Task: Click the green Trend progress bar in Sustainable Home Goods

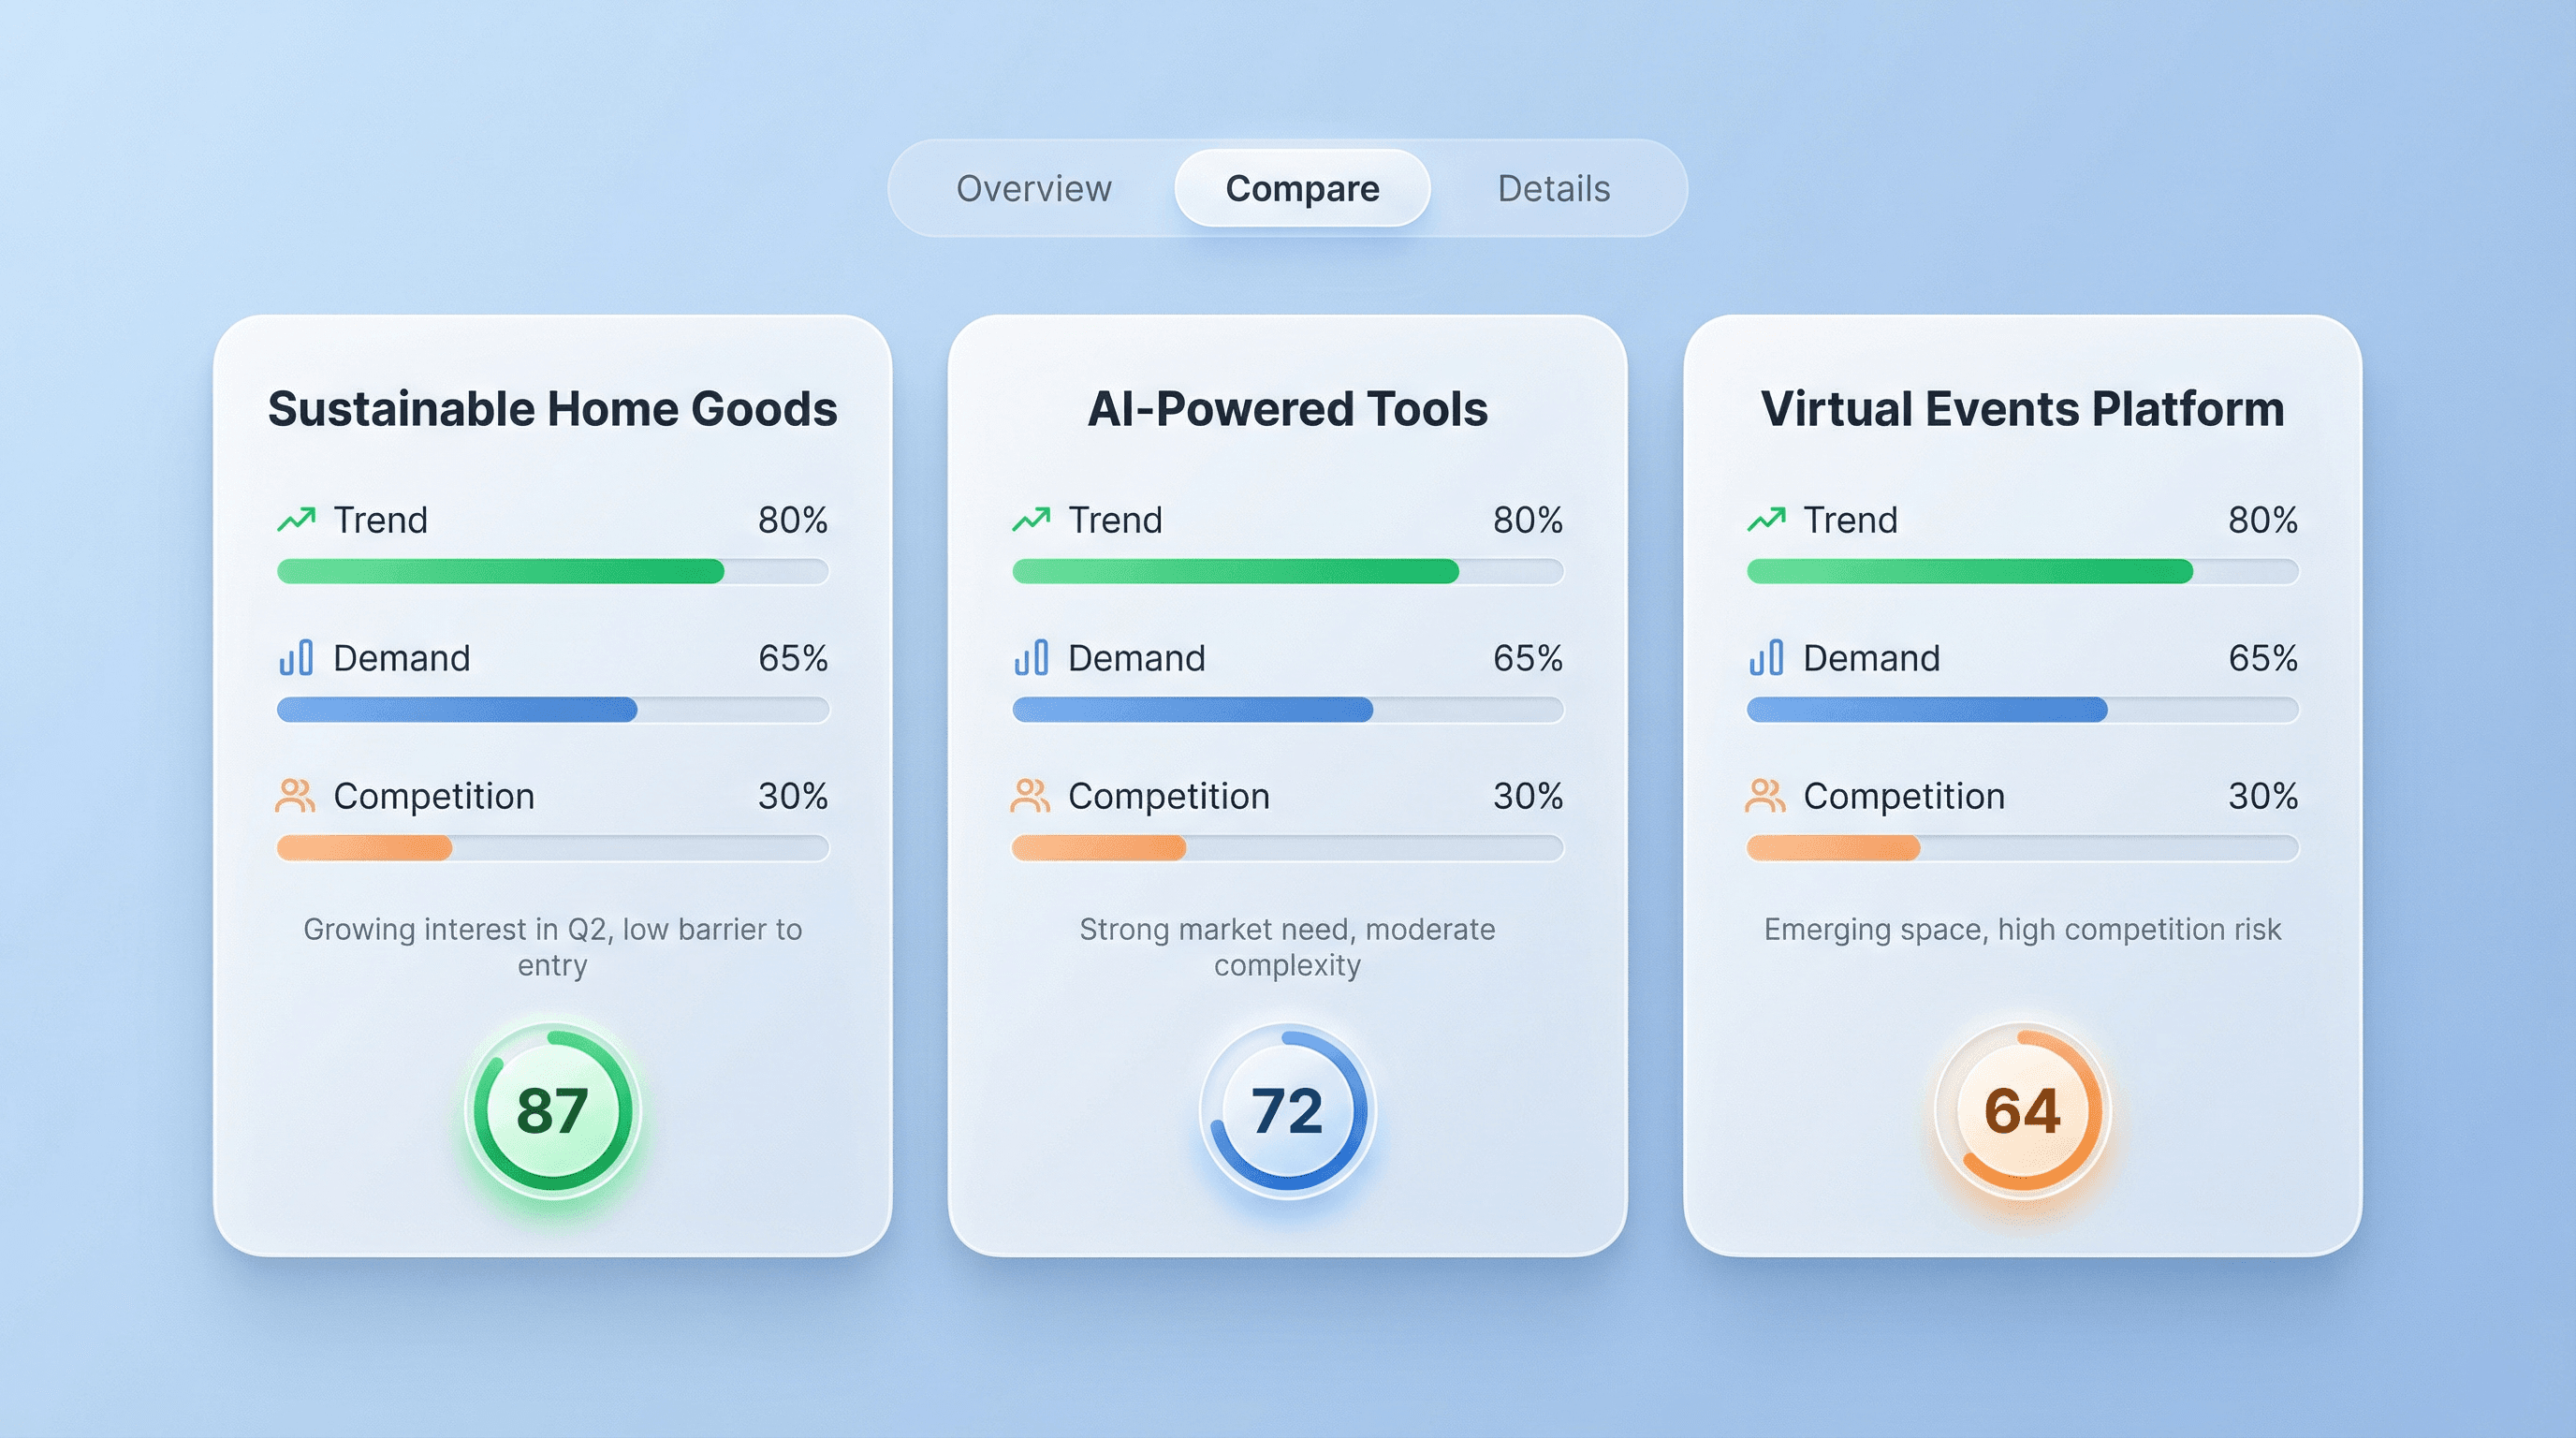Action: click(500, 571)
